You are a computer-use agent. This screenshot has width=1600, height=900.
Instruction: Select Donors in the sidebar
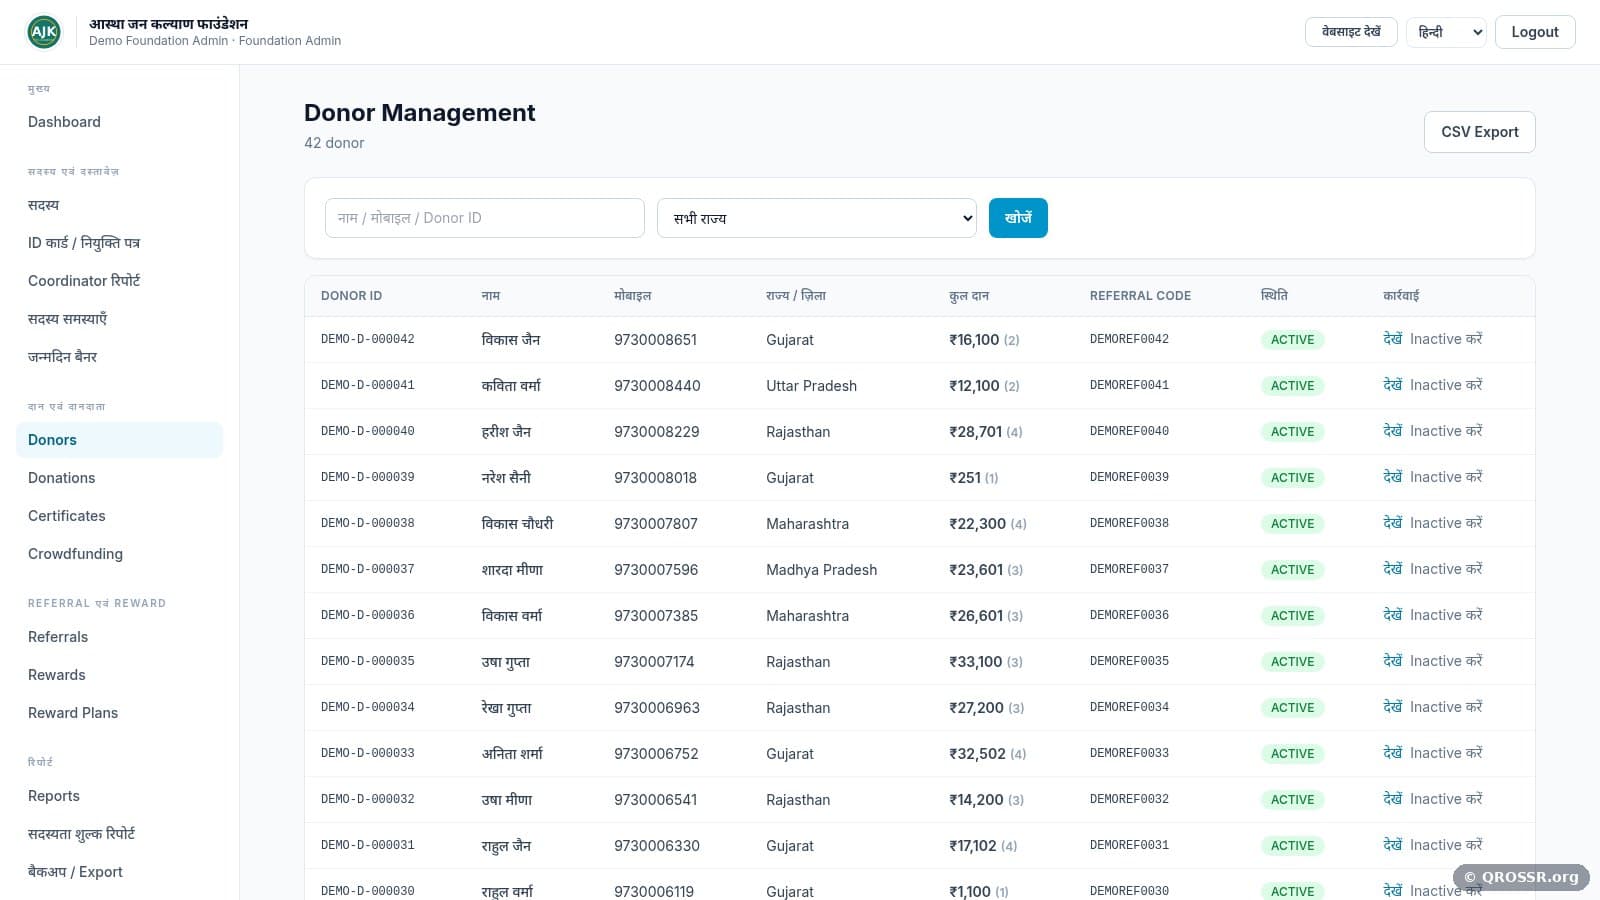119,440
